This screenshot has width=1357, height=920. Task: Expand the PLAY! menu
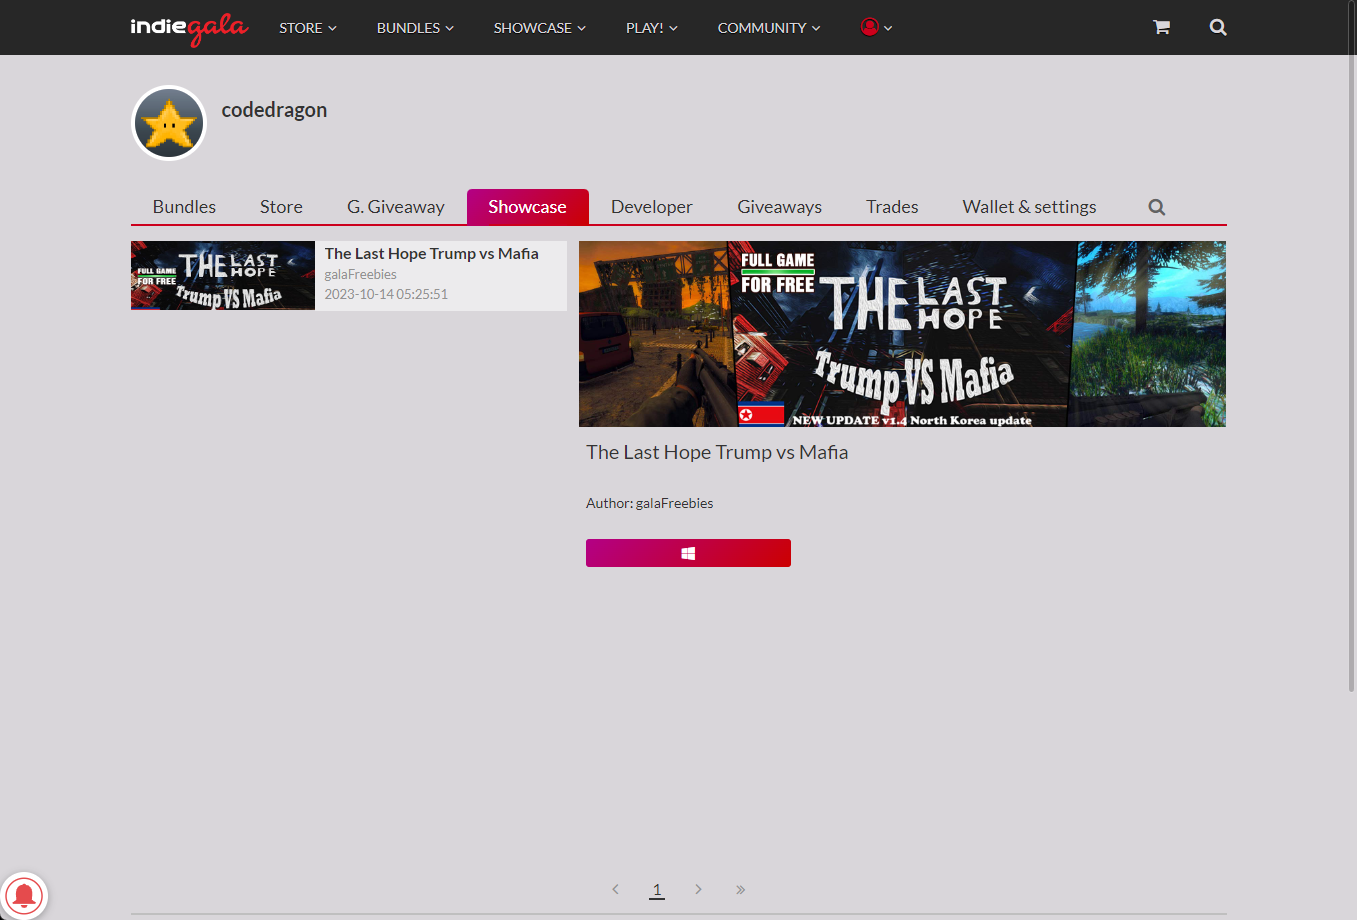point(652,28)
